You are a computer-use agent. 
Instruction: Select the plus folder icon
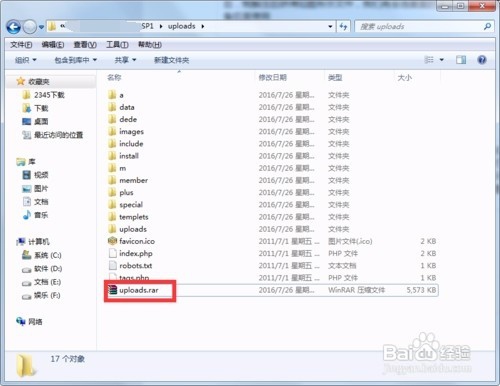click(112, 192)
